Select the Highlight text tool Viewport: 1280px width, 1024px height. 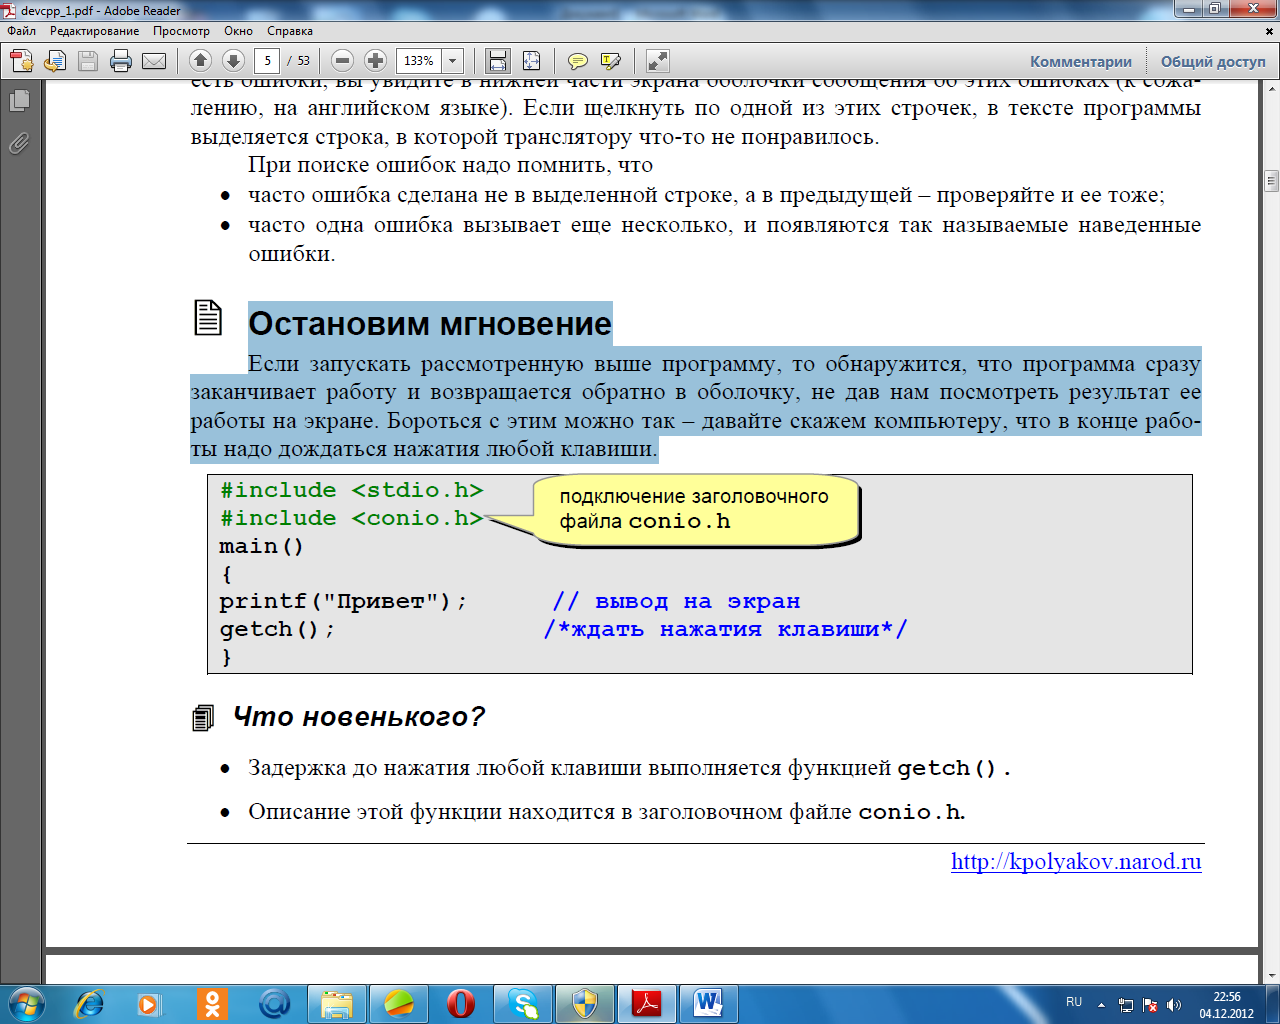pos(610,61)
